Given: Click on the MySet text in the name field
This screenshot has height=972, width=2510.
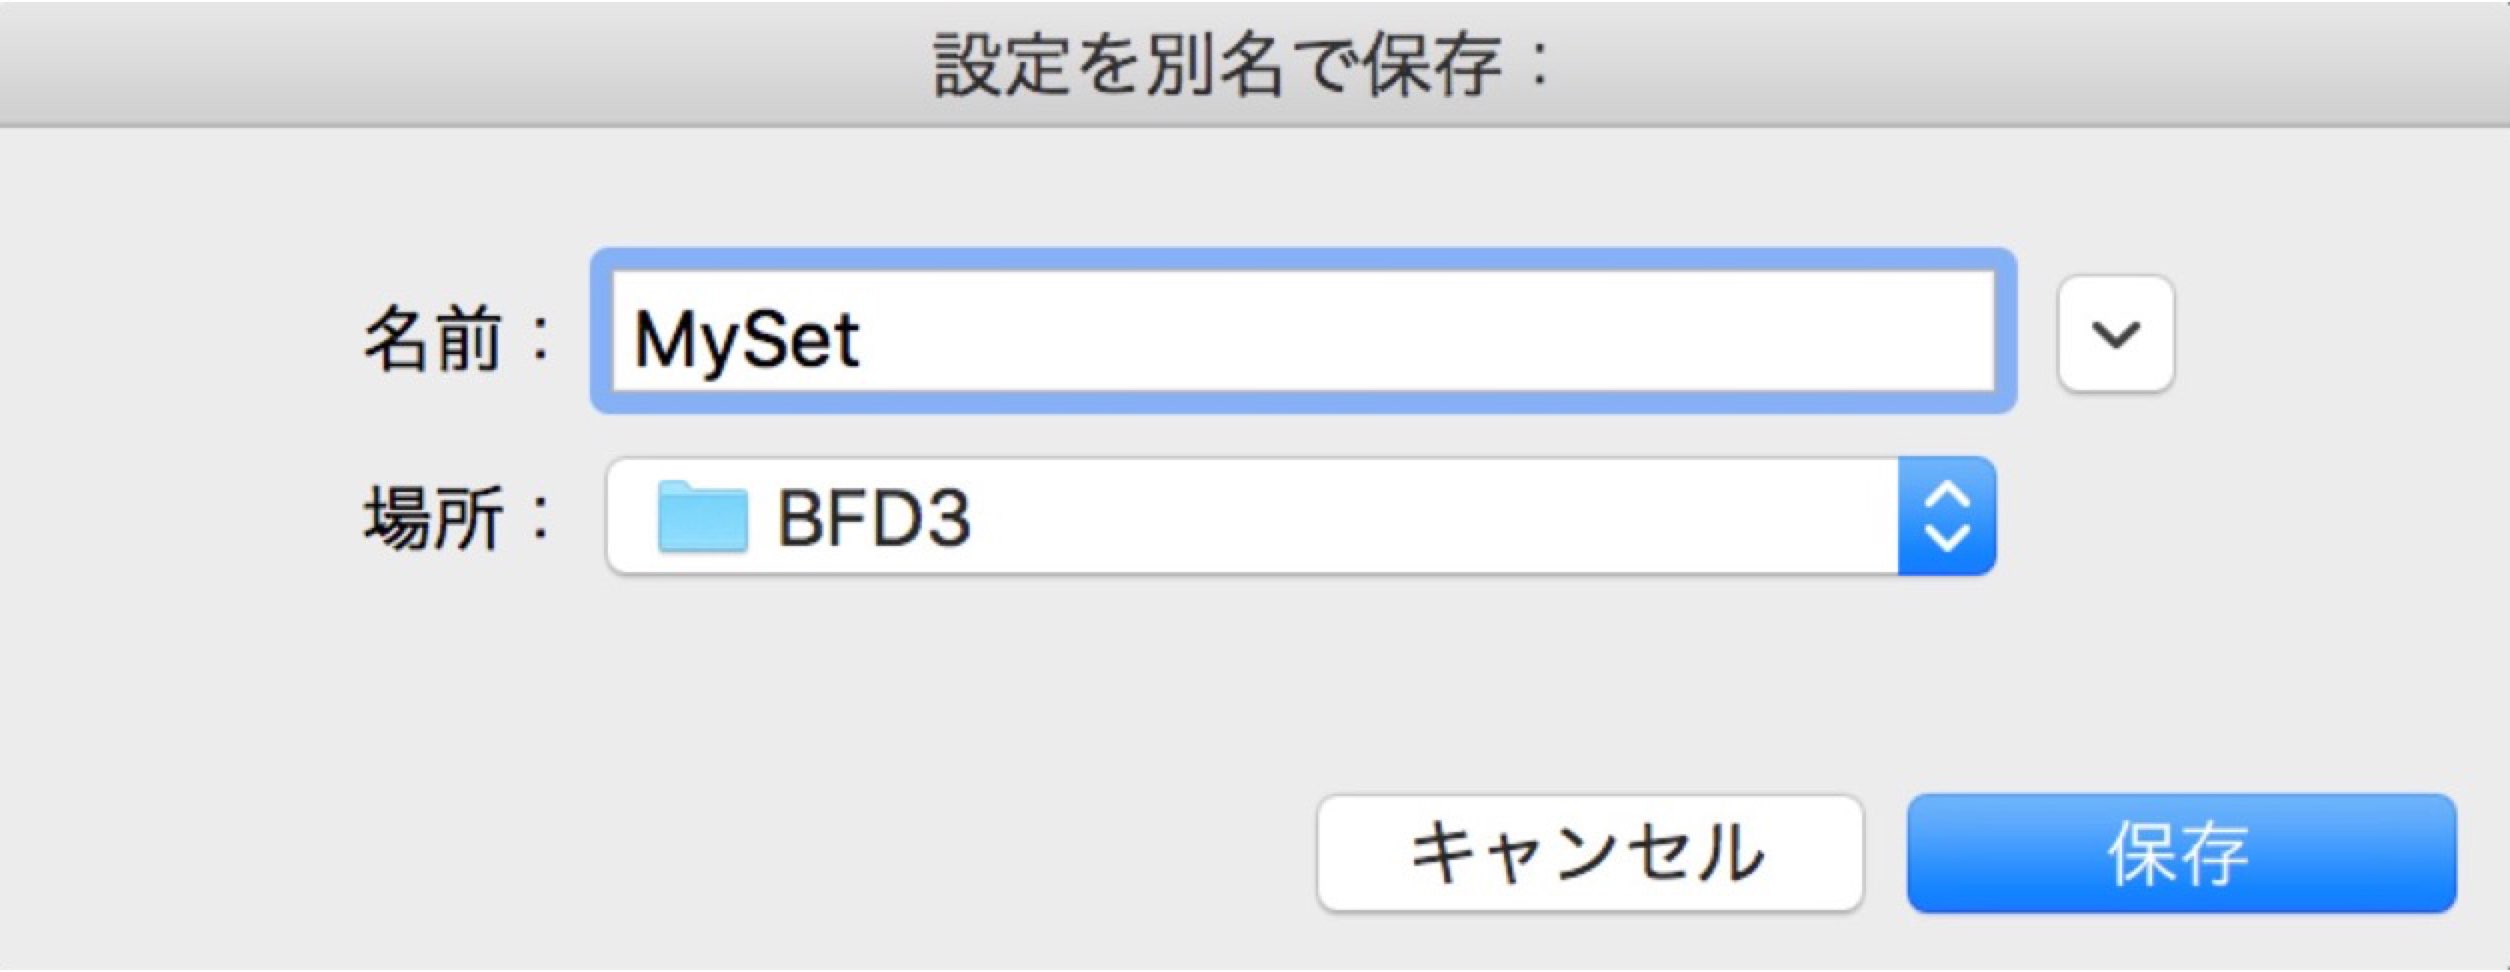Looking at the screenshot, I should (746, 341).
